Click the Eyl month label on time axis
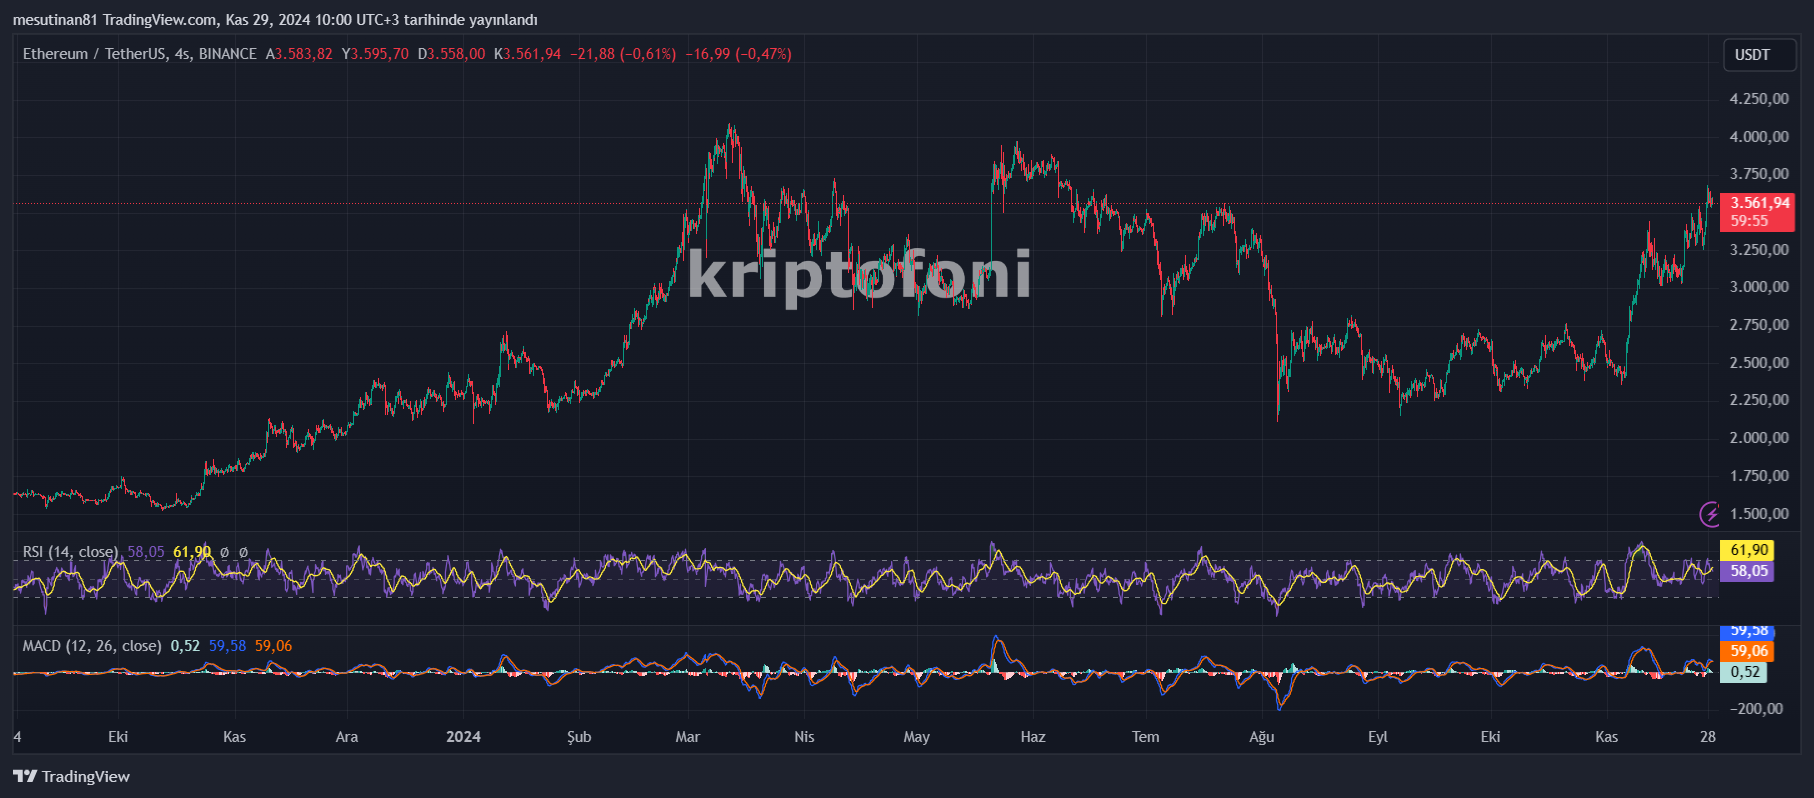The height and width of the screenshot is (798, 1814). [1378, 737]
